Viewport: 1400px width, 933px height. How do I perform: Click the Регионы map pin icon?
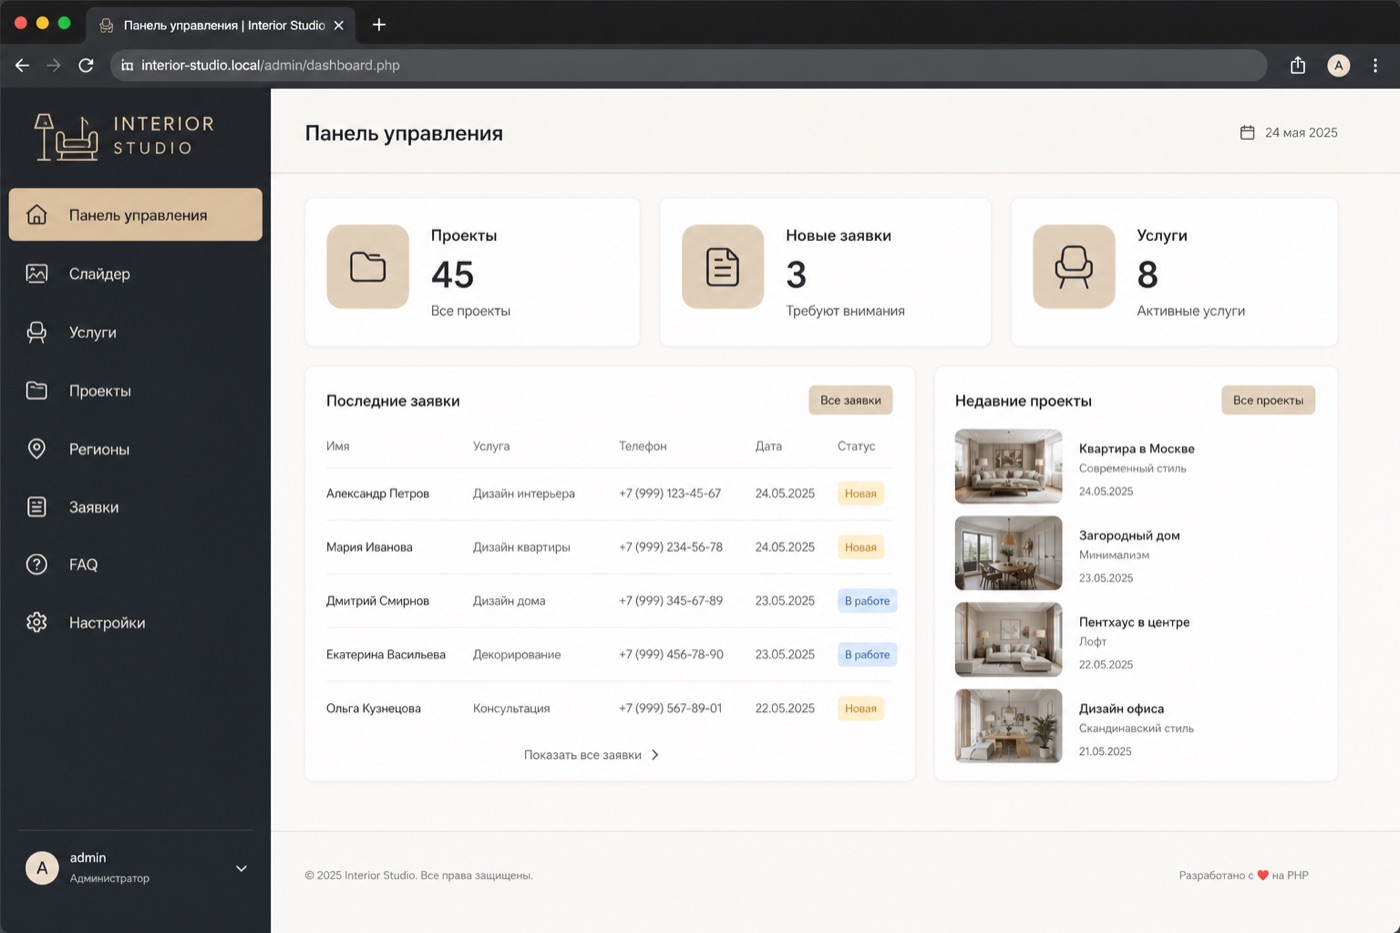coord(37,449)
